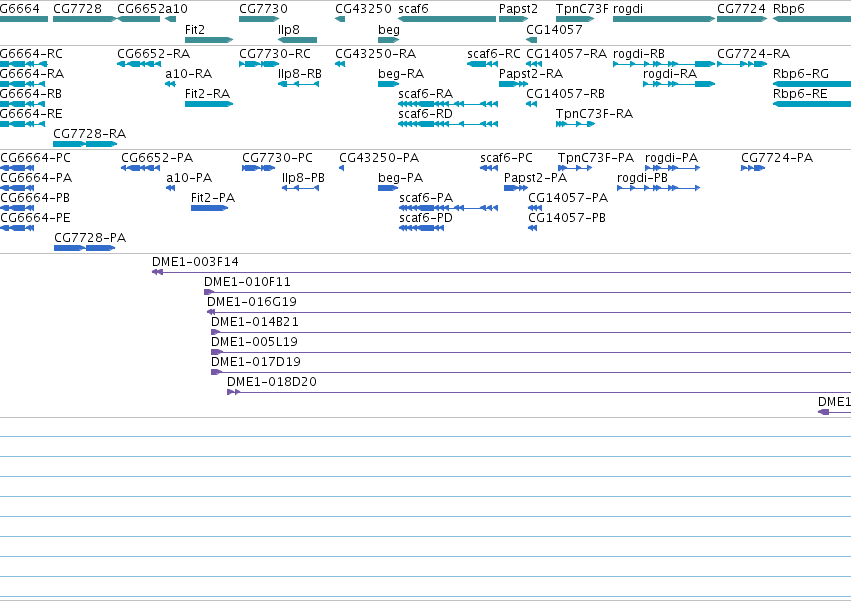This screenshot has width=851, height=601.
Task: Select transcript Papst2-RA
Action: [x=513, y=84]
